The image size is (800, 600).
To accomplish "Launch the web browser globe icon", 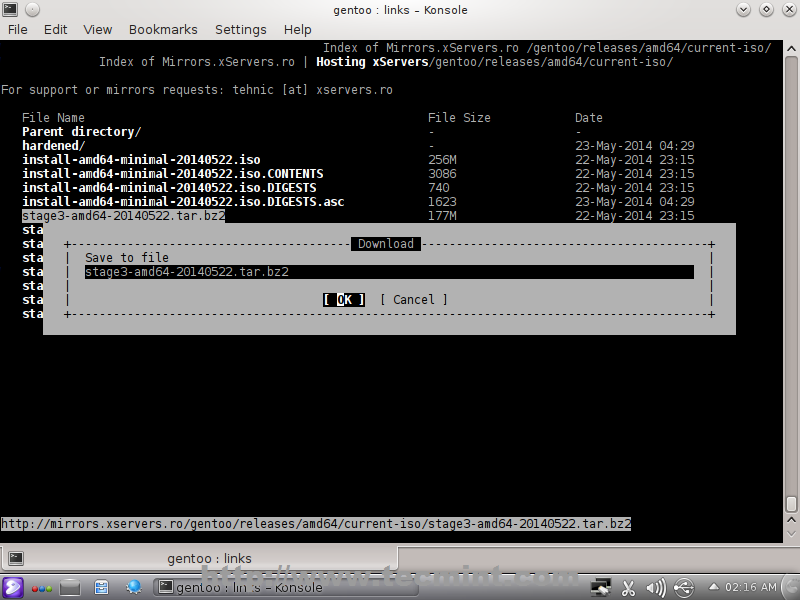I will click(x=133, y=587).
